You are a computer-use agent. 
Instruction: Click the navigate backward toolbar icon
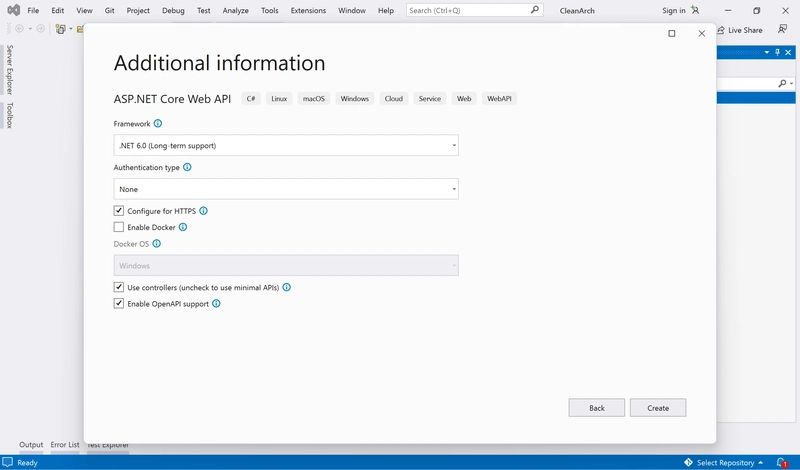click(19, 29)
